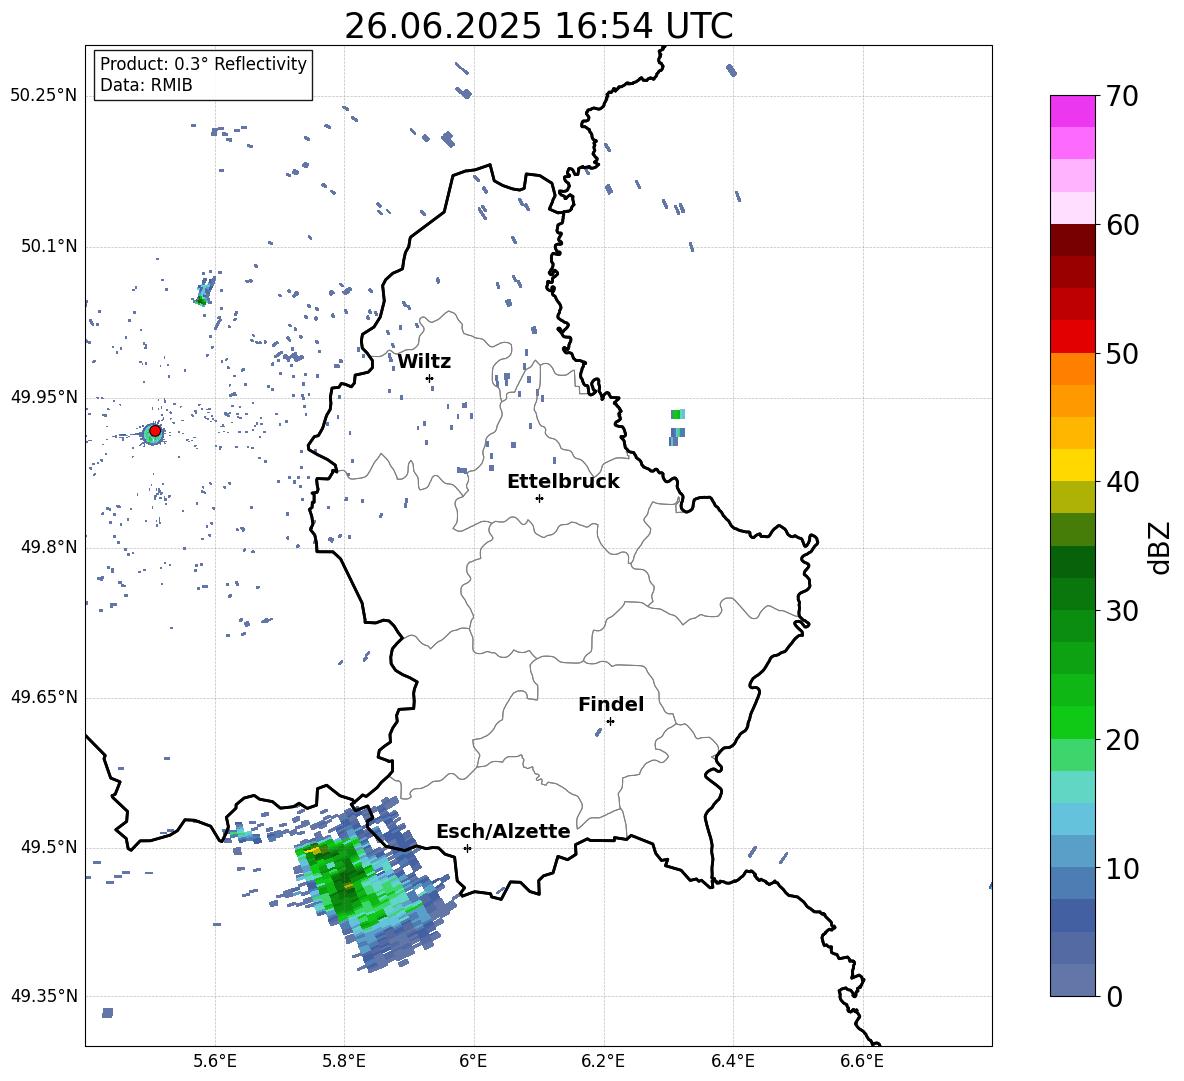Click the 49.8°N latitude tick label
Screen dimensions: 1184x1081
point(48,547)
